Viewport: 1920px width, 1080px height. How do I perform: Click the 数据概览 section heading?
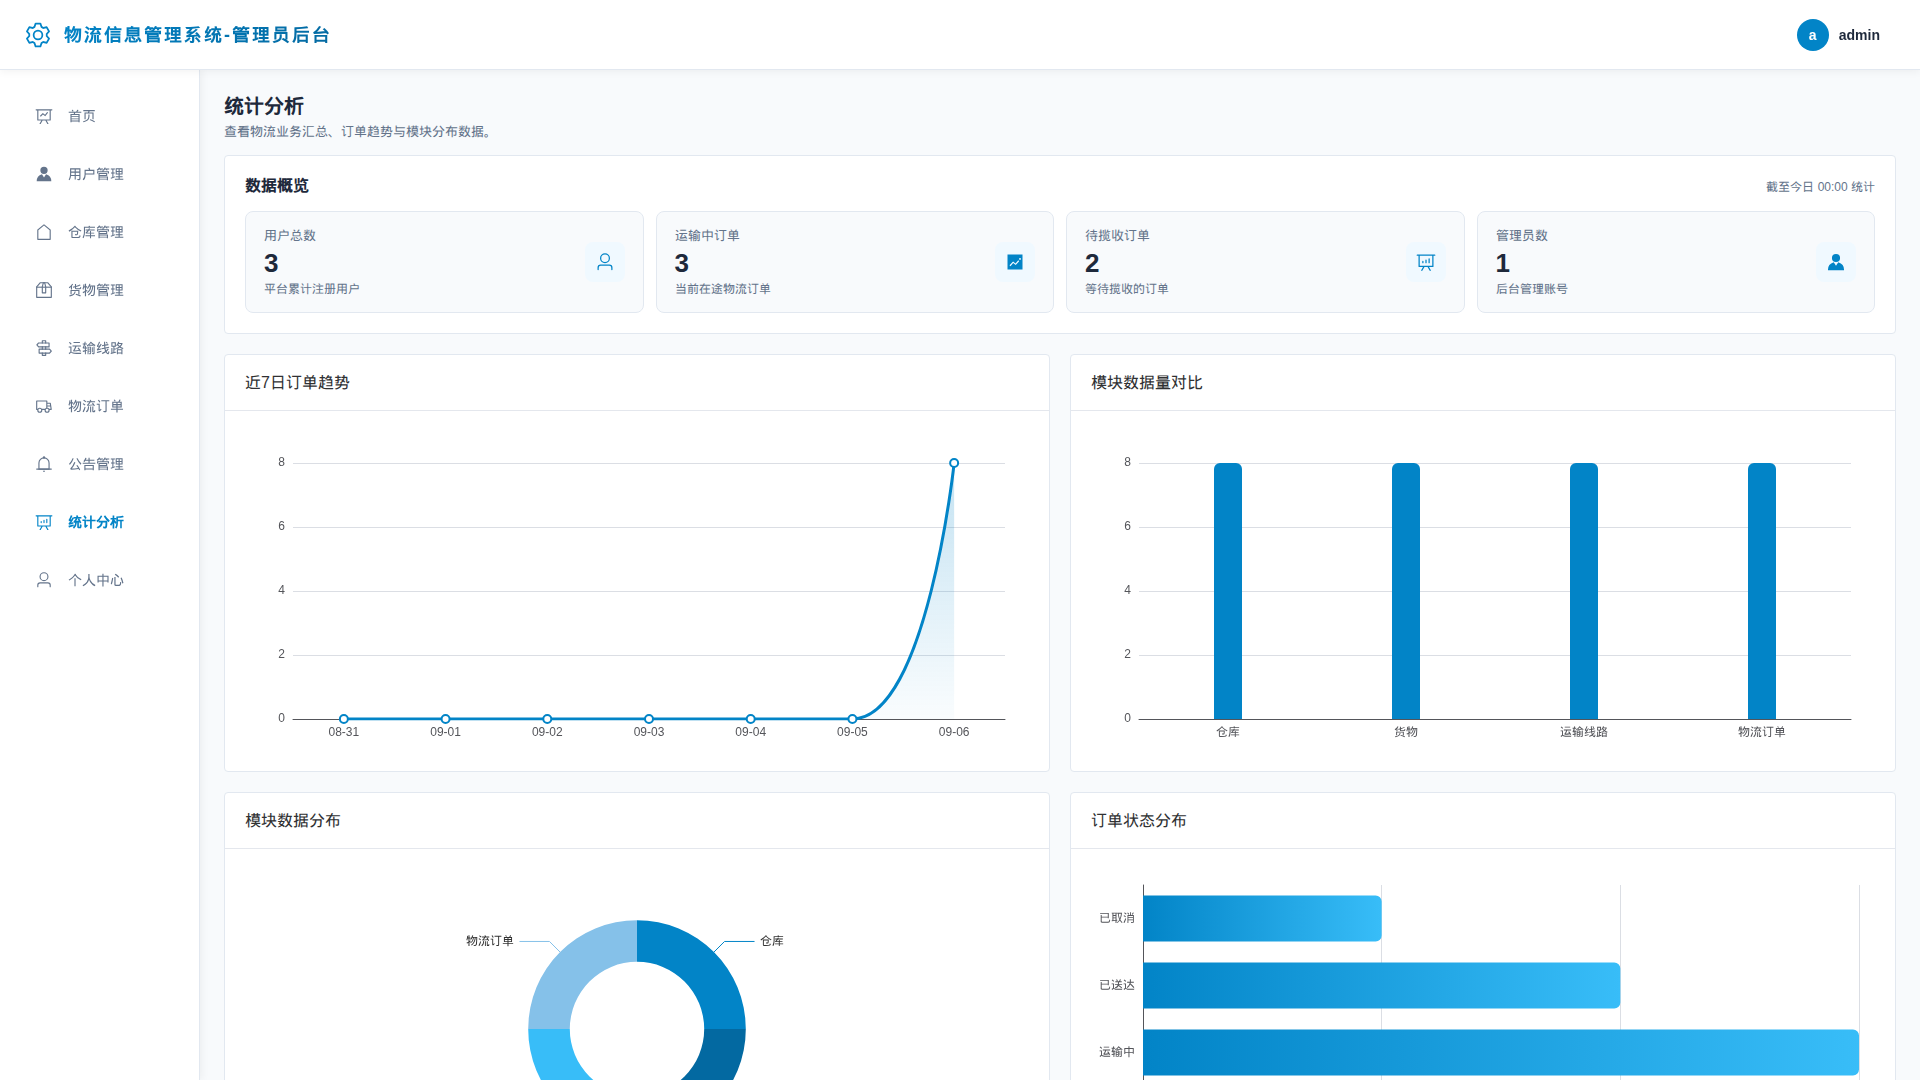tap(277, 186)
